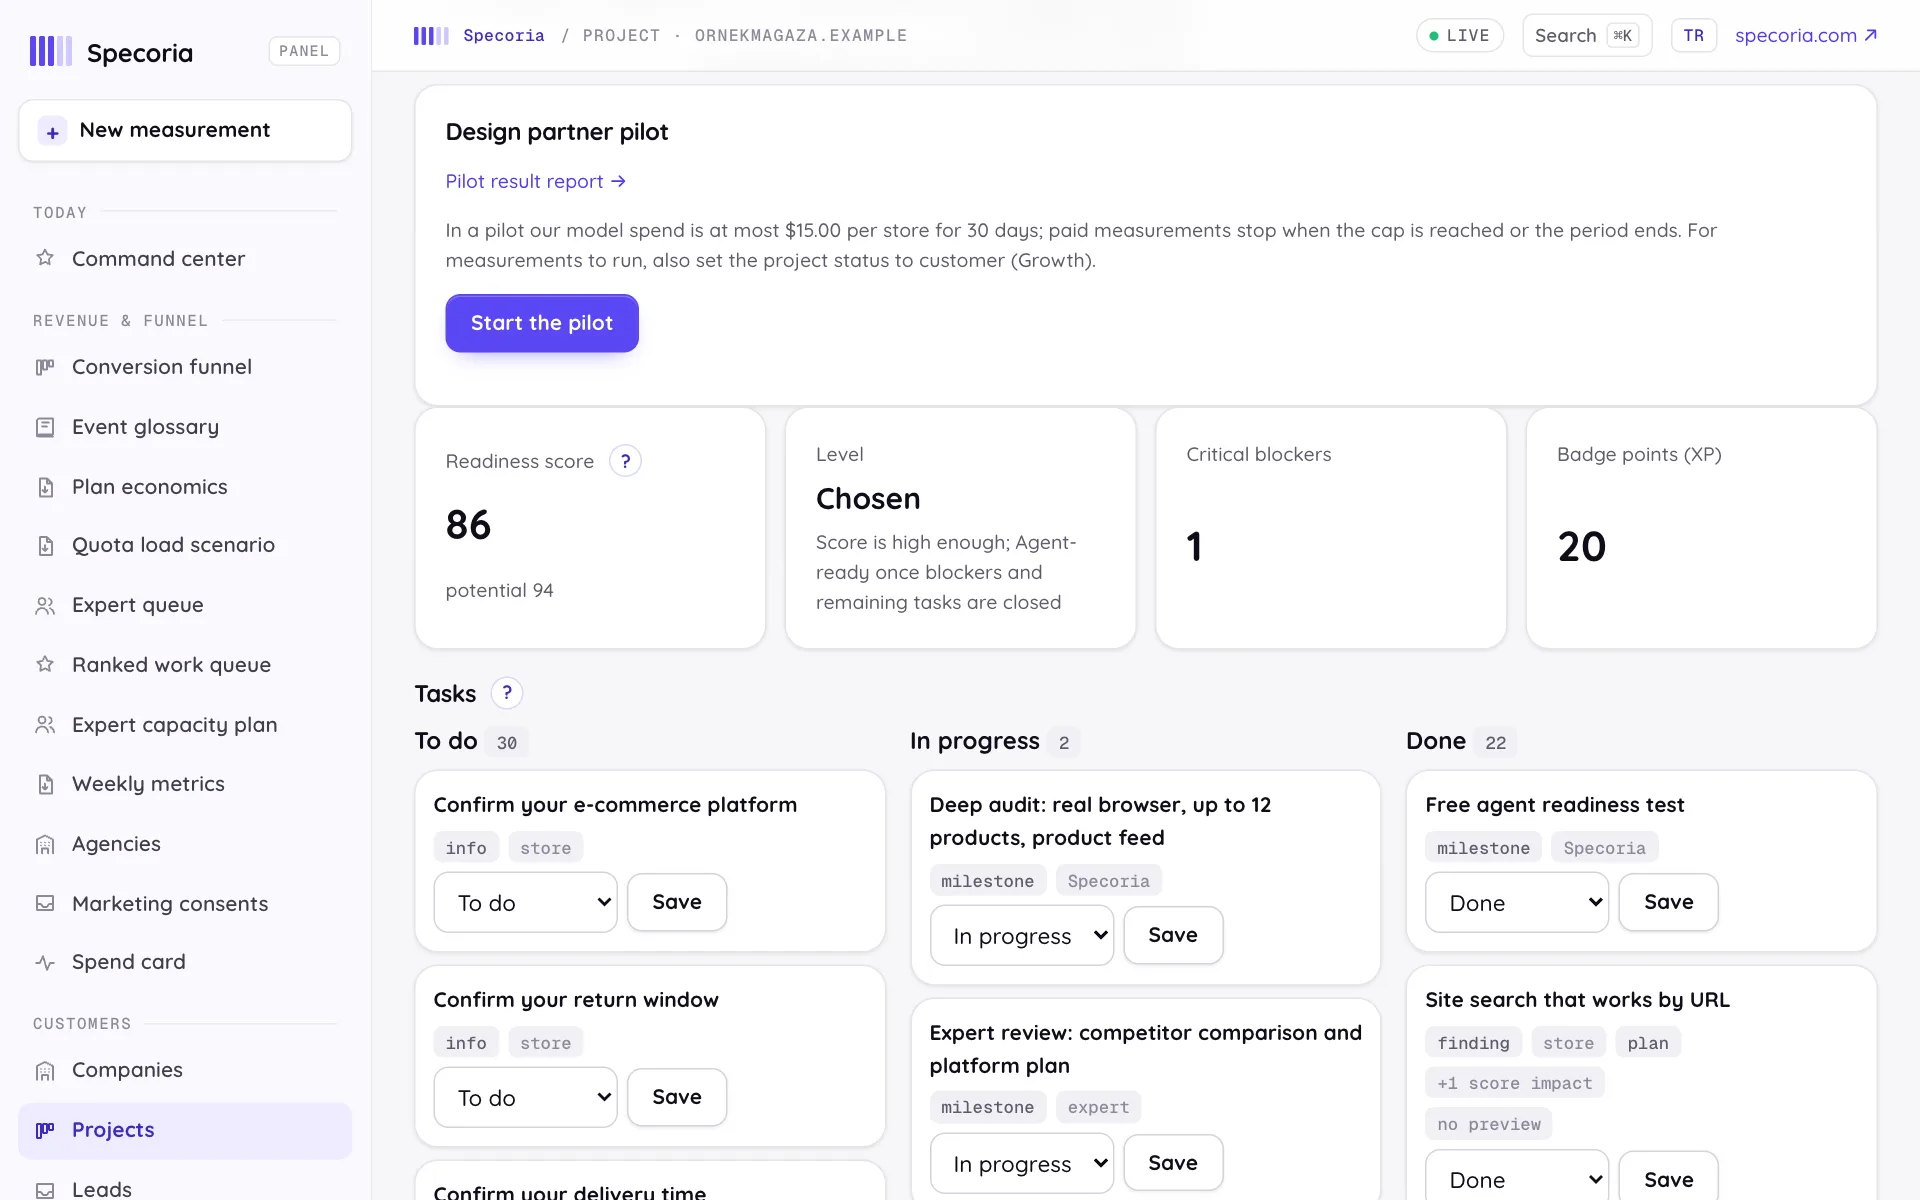The image size is (1920, 1200).
Task: Open Weekly metrics from the sidebar
Action: click(x=185, y=784)
